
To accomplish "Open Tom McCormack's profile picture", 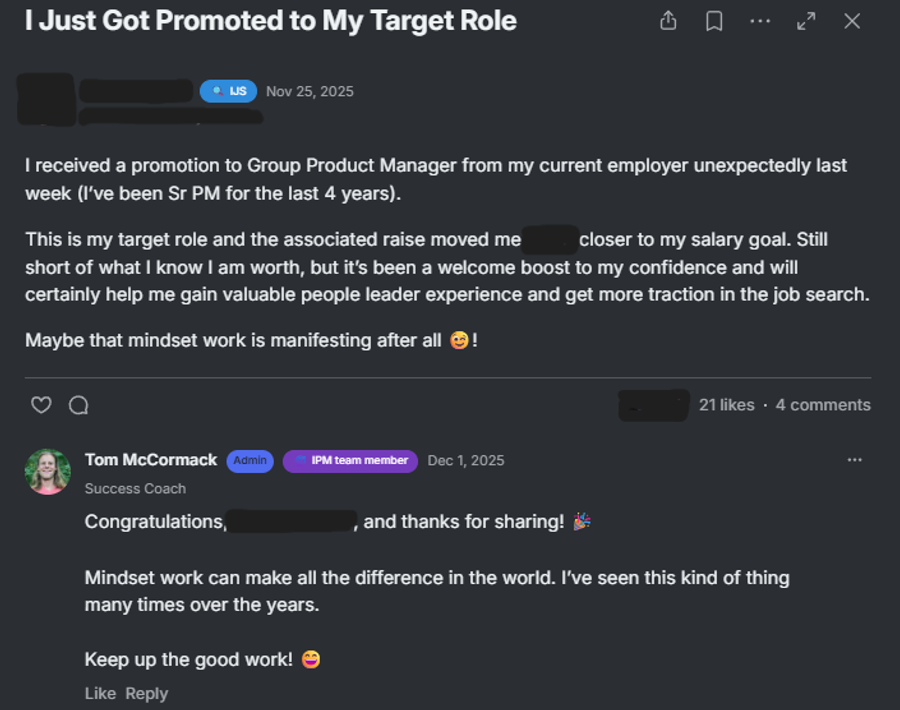I will (x=48, y=472).
